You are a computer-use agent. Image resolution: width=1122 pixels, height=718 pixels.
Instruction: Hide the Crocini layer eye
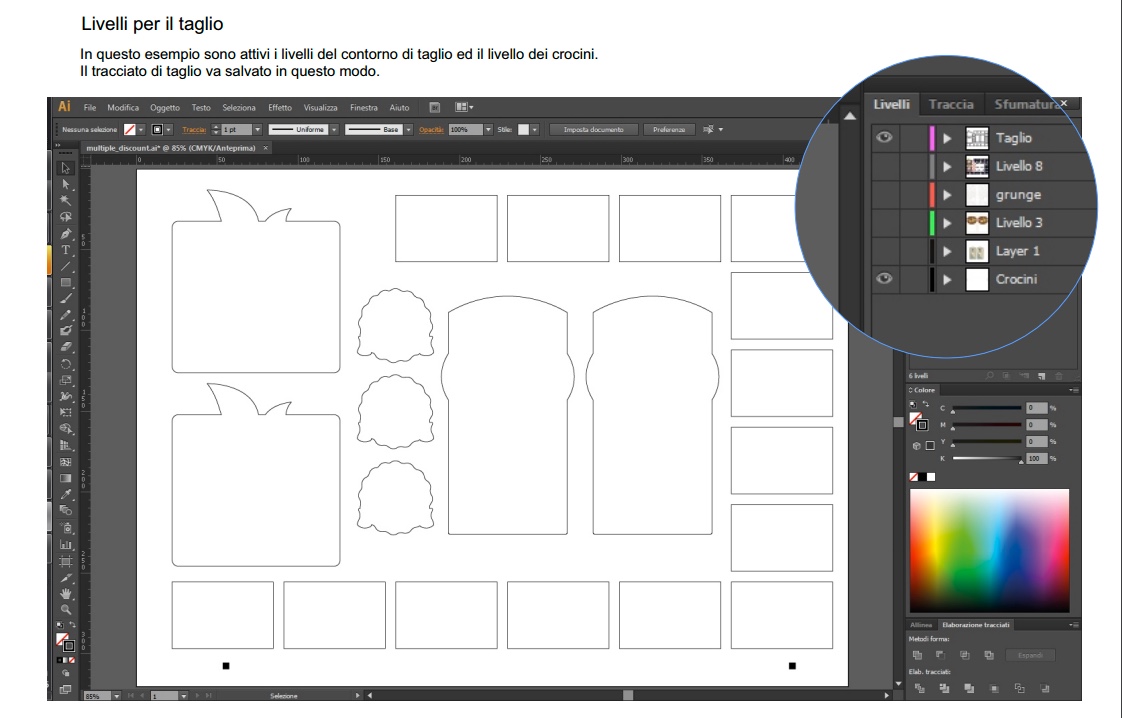click(884, 278)
